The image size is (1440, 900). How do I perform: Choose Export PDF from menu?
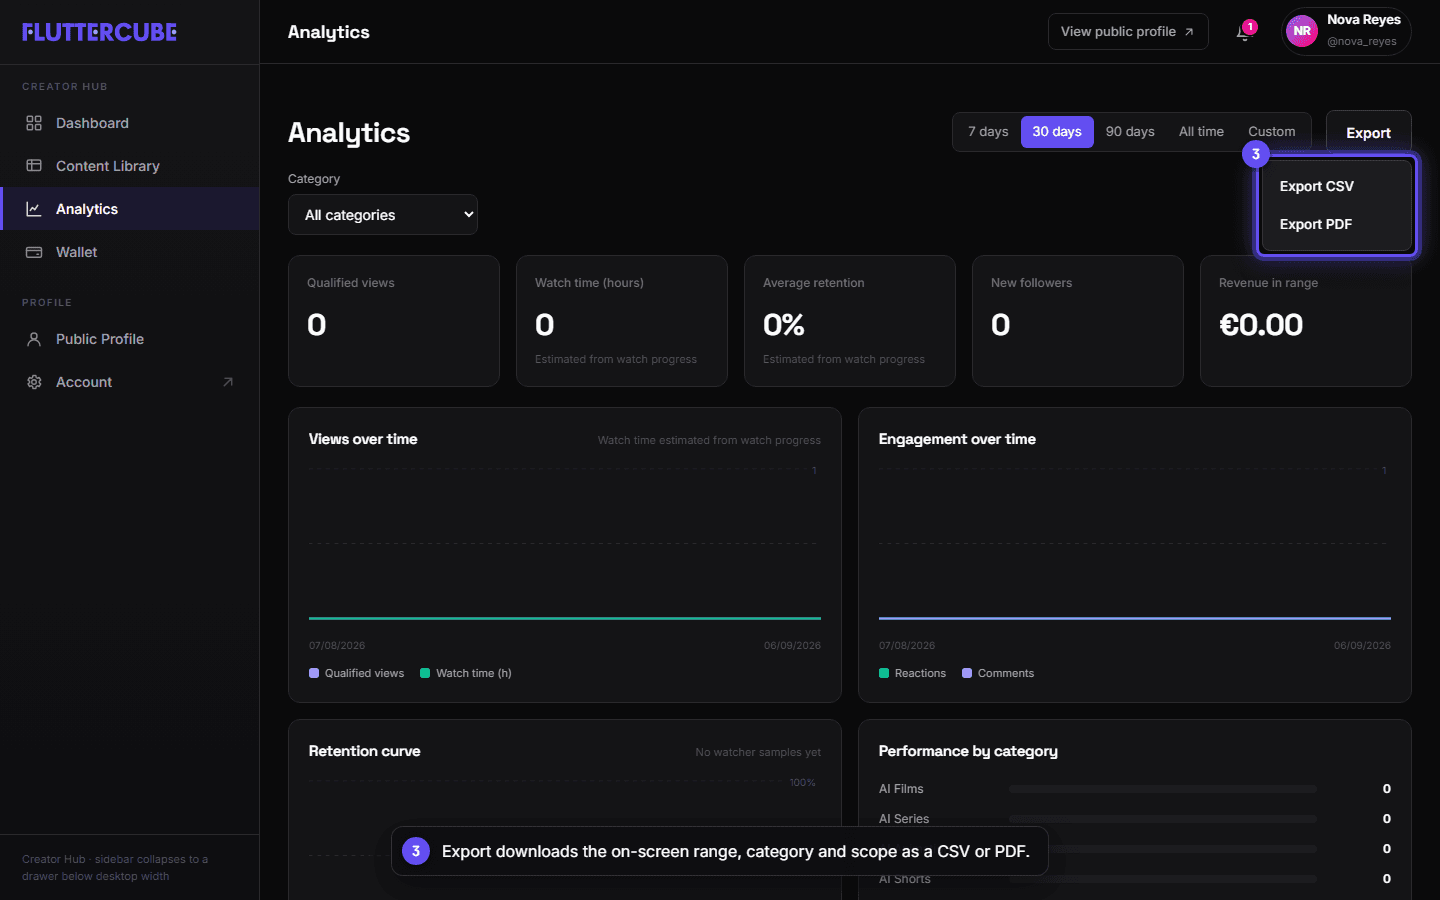(1336, 224)
